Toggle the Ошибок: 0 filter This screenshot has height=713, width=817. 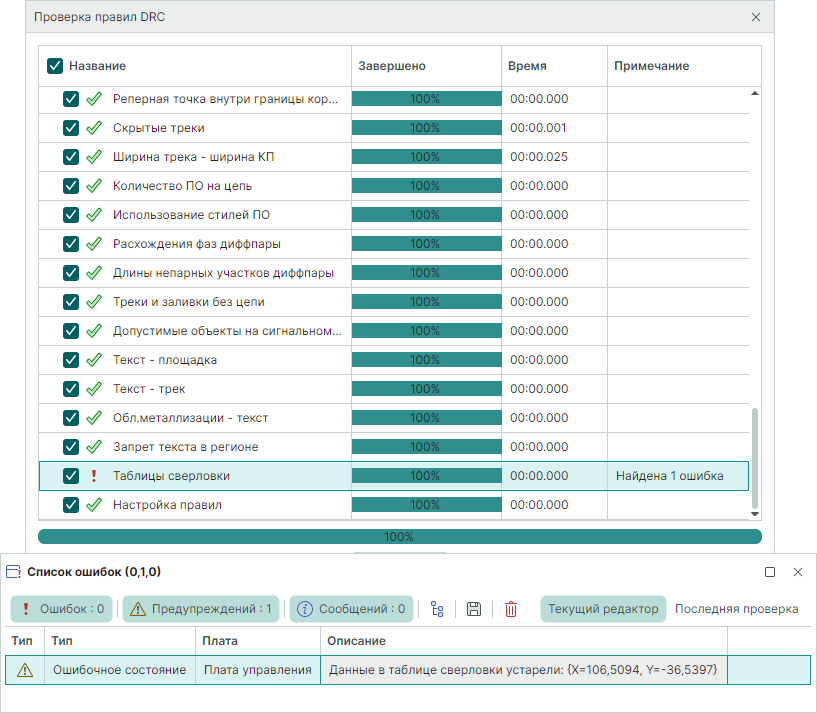pyautogui.click(x=62, y=609)
